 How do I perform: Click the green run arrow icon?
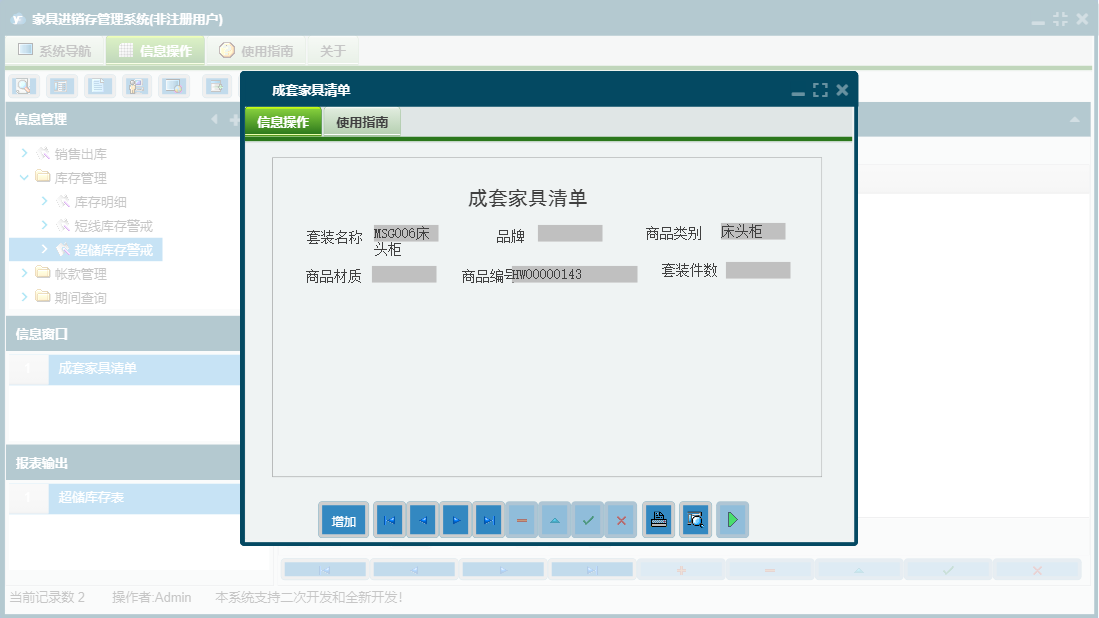click(x=732, y=519)
